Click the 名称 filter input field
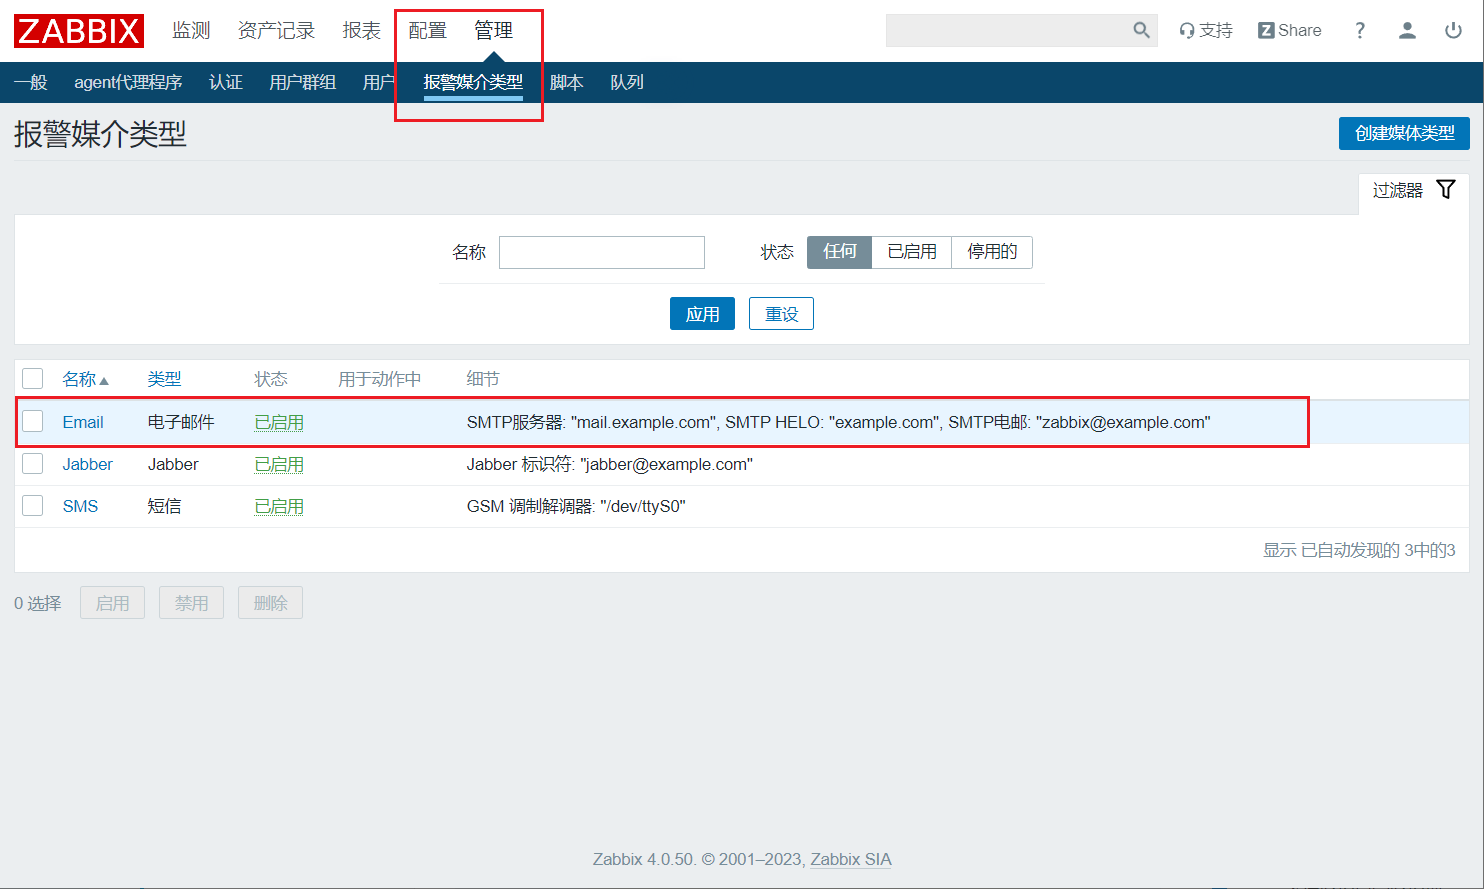1484x889 pixels. point(601,252)
